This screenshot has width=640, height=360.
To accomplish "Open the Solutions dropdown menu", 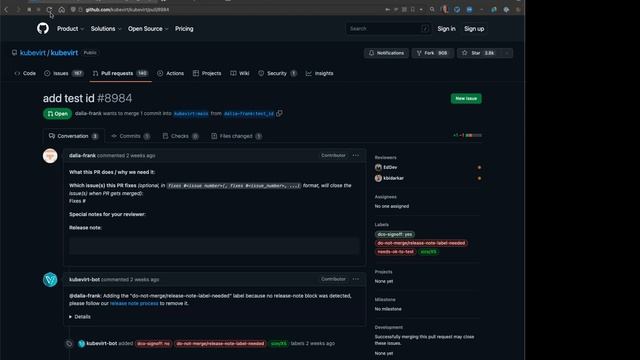I will point(106,29).
